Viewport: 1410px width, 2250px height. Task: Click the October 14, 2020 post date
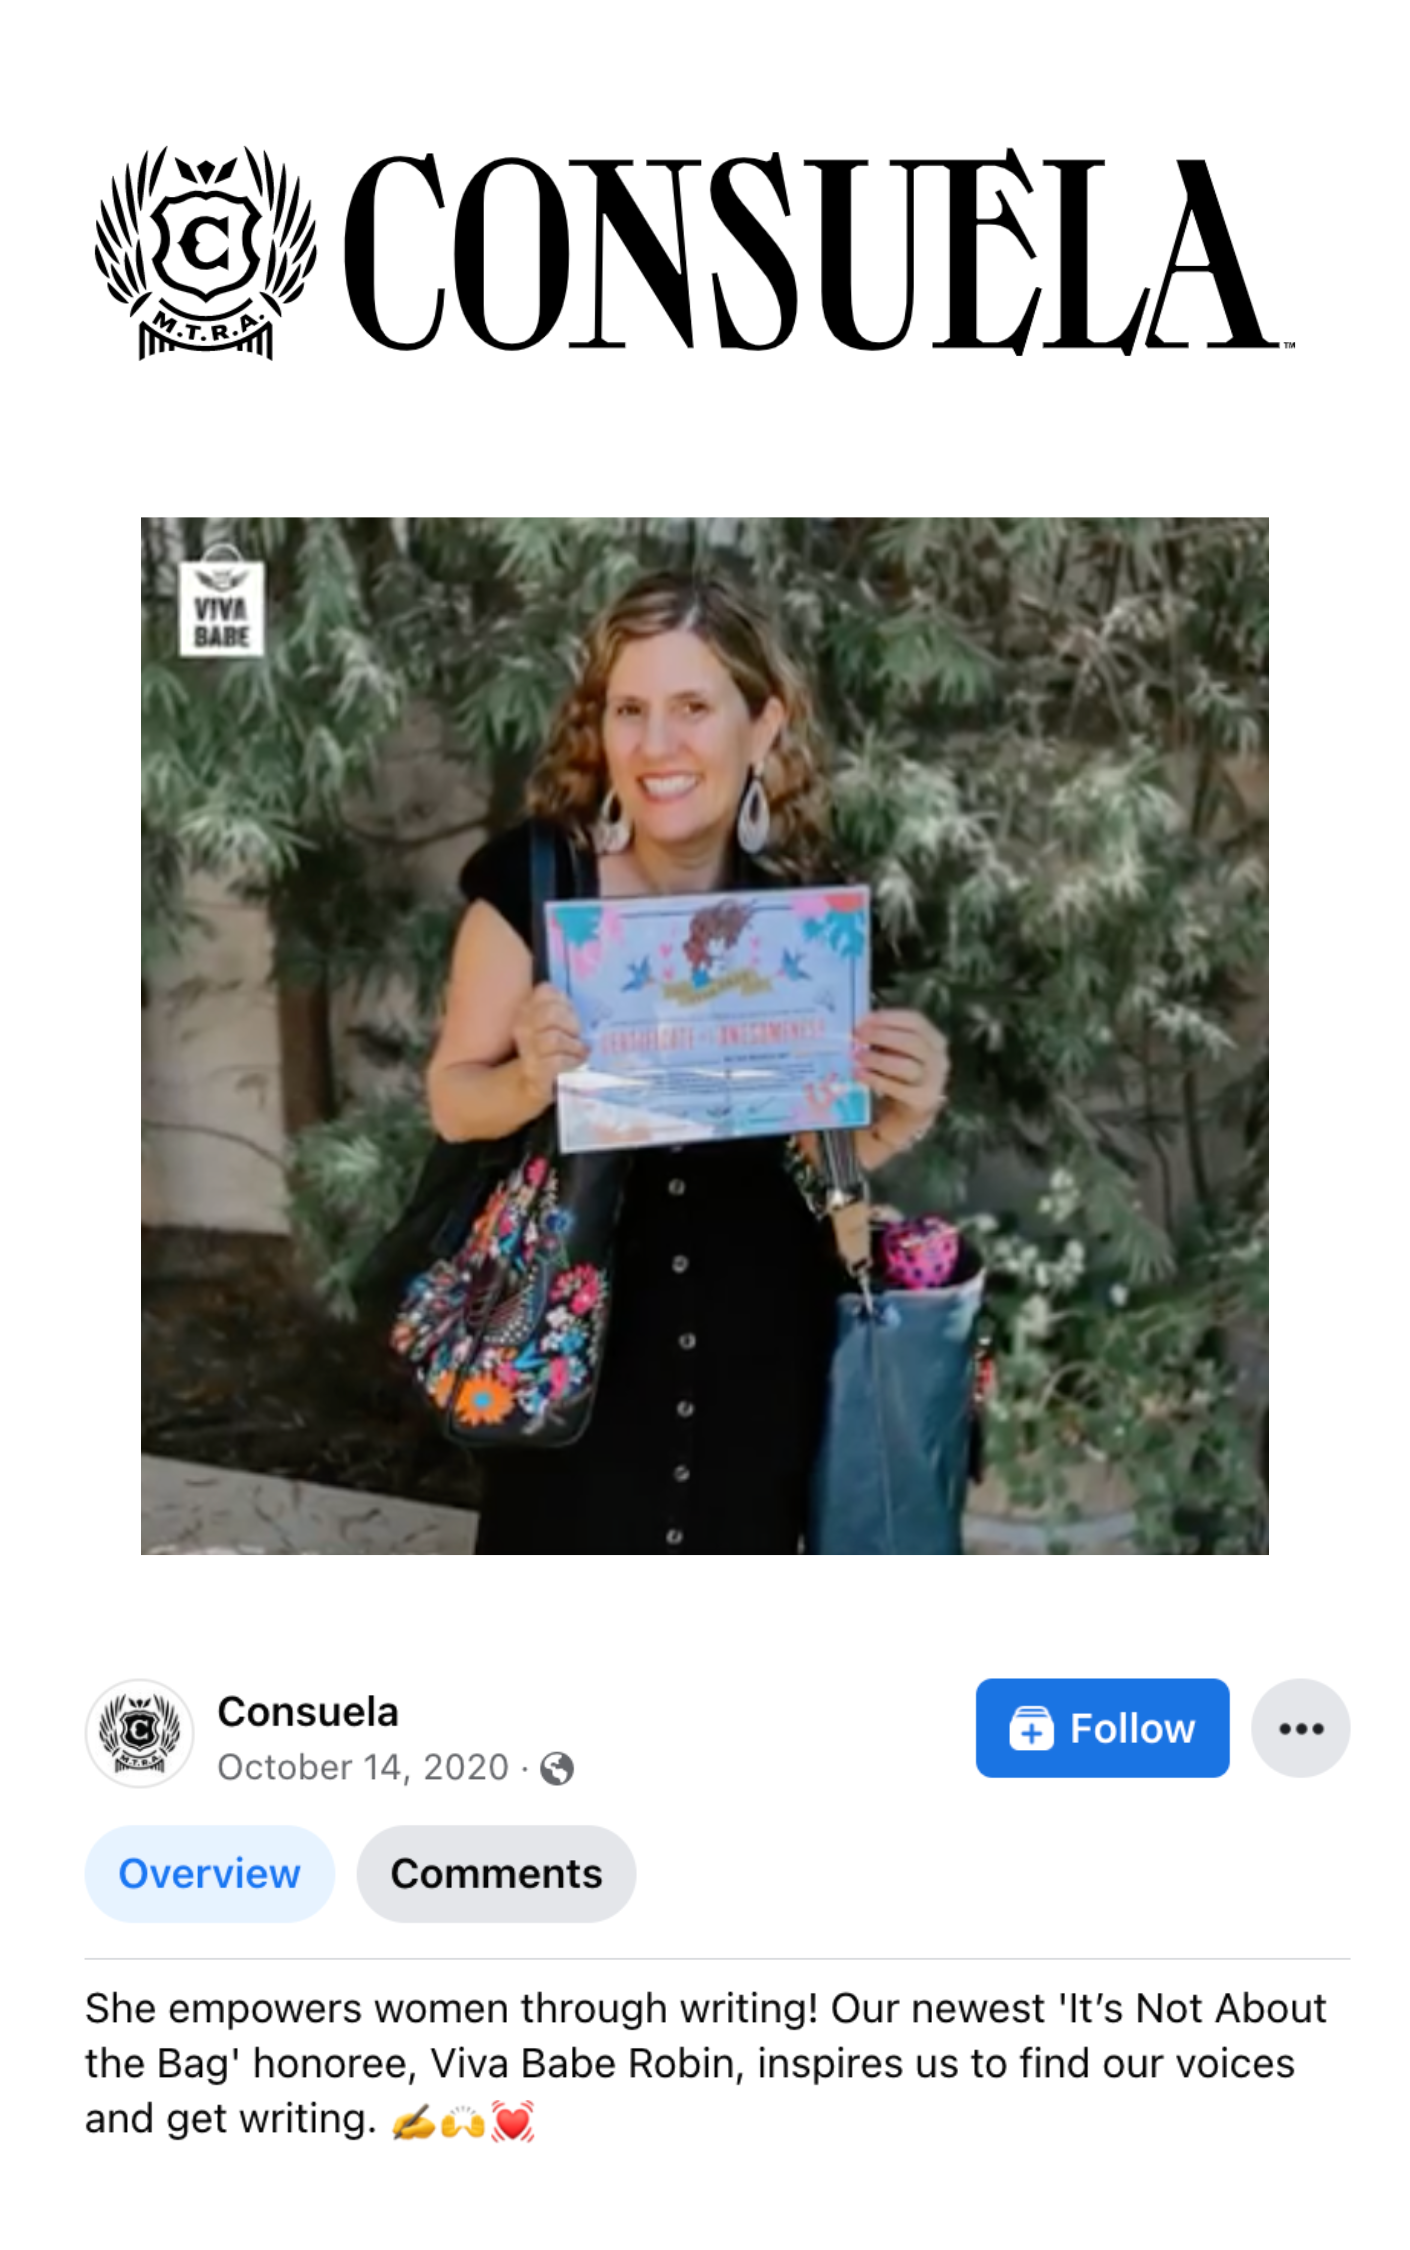point(363,1767)
